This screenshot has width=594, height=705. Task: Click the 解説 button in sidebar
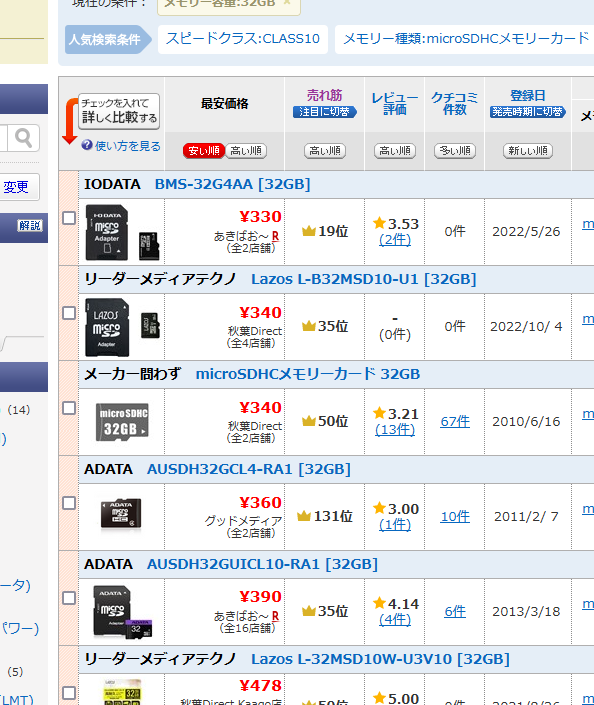point(30,225)
